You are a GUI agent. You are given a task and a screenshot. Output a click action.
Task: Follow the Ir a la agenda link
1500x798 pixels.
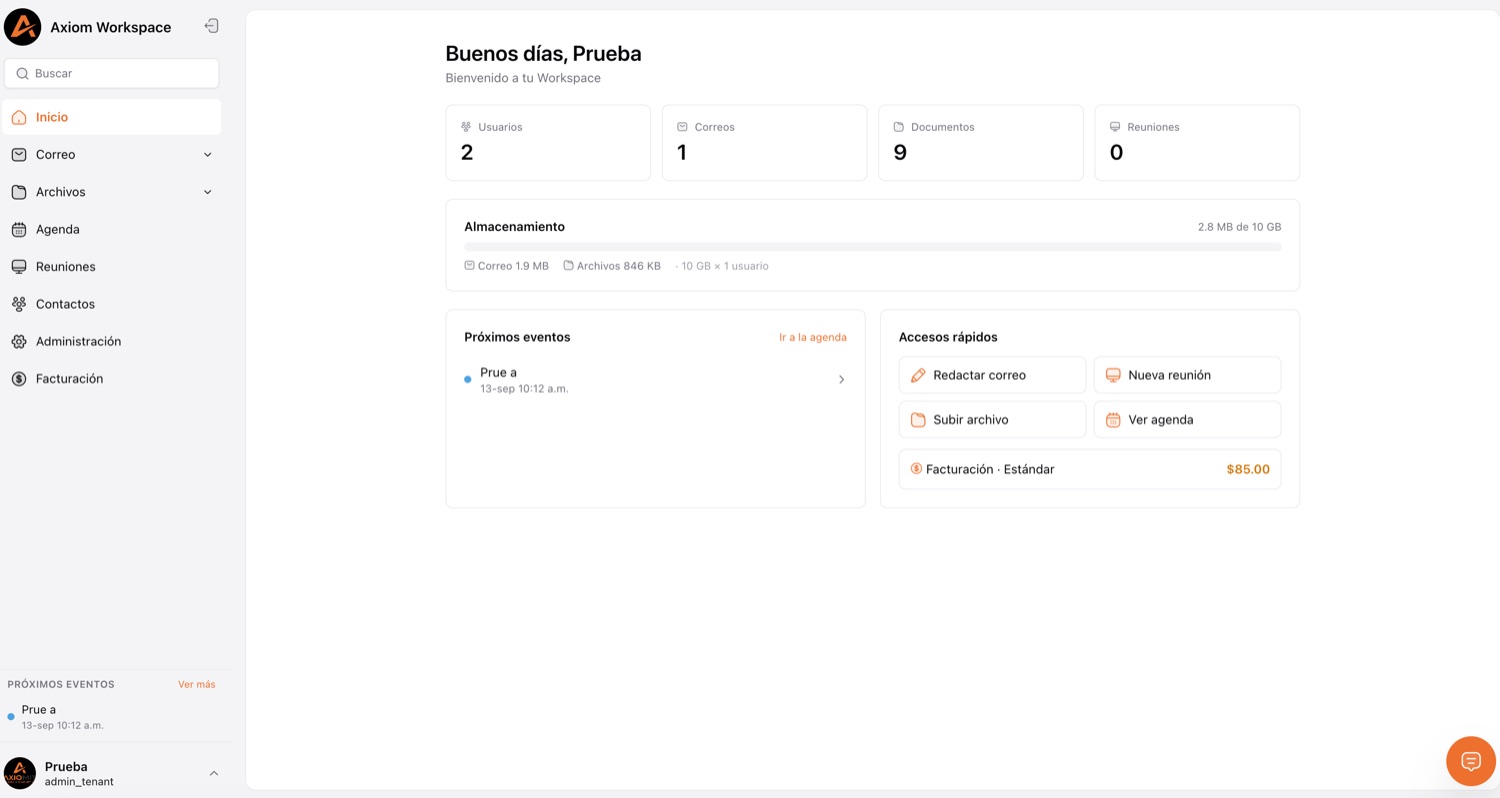pos(813,337)
